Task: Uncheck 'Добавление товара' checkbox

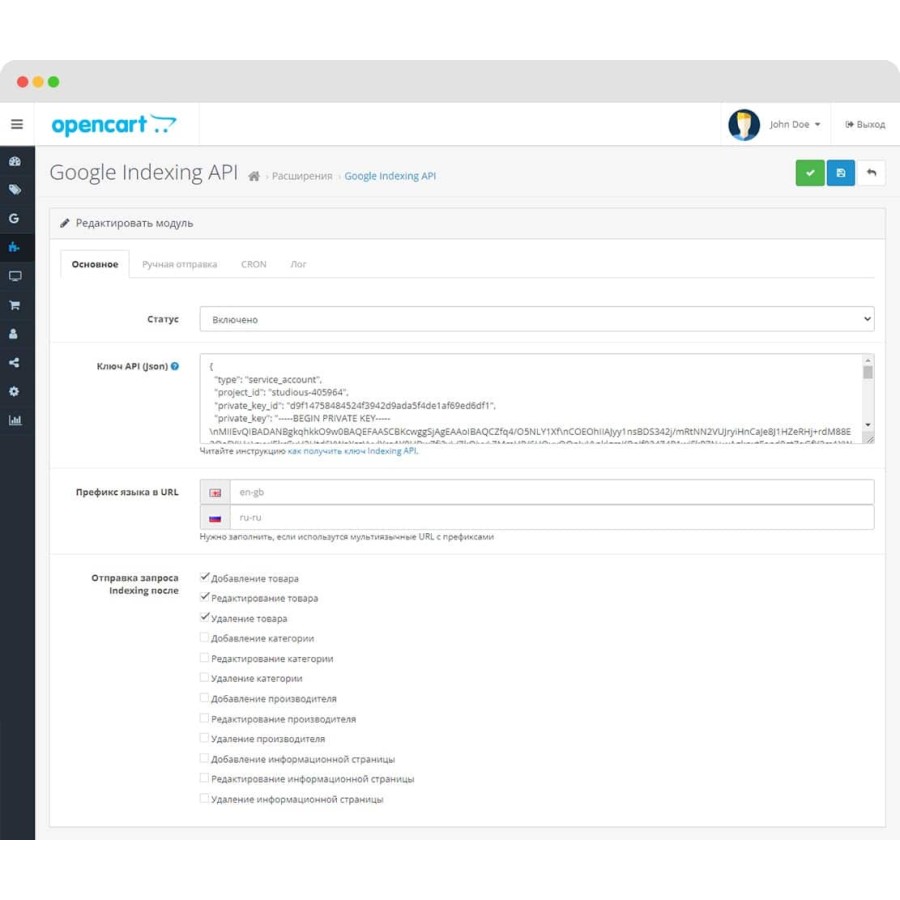Action: tap(204, 577)
